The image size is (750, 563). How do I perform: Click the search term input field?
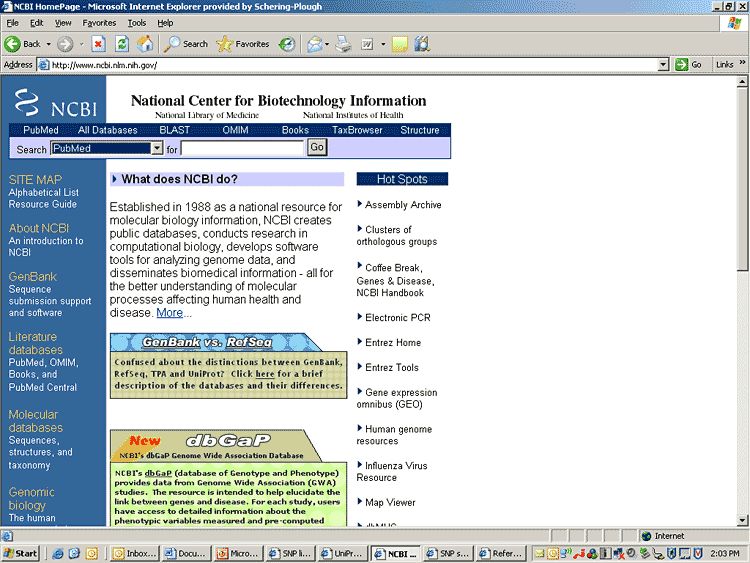tap(243, 148)
